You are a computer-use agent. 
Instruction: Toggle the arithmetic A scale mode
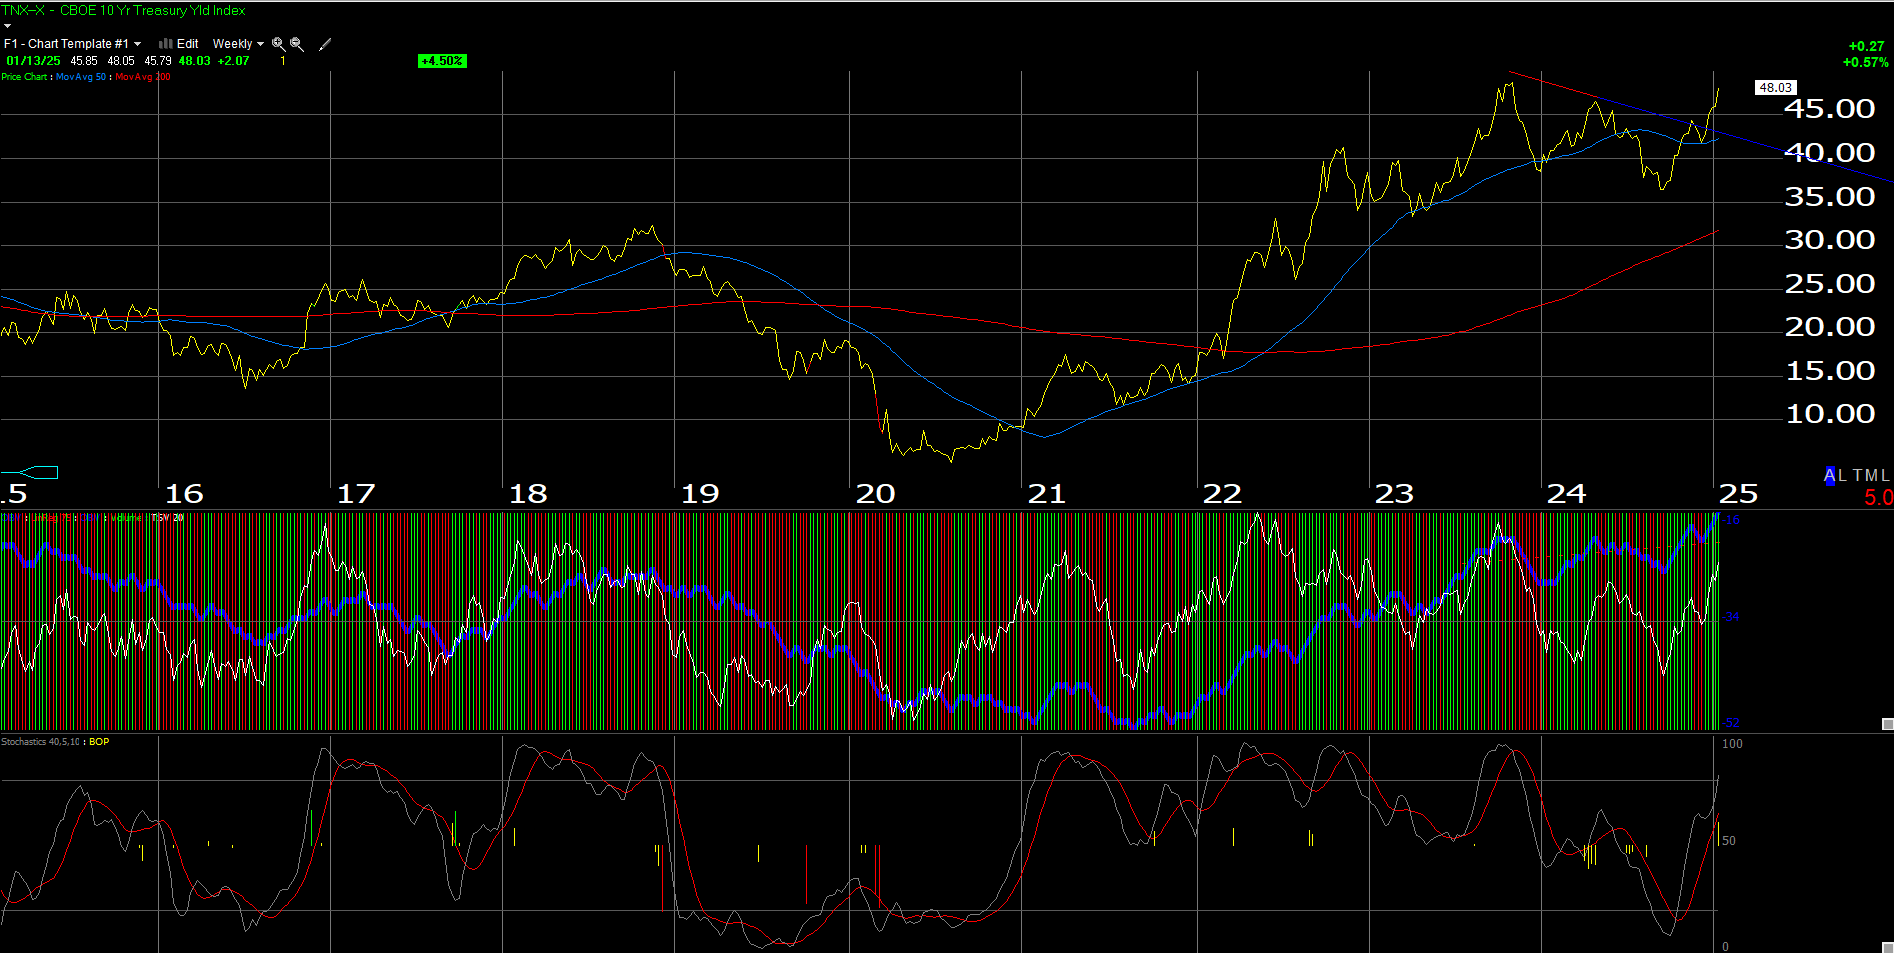click(1828, 476)
